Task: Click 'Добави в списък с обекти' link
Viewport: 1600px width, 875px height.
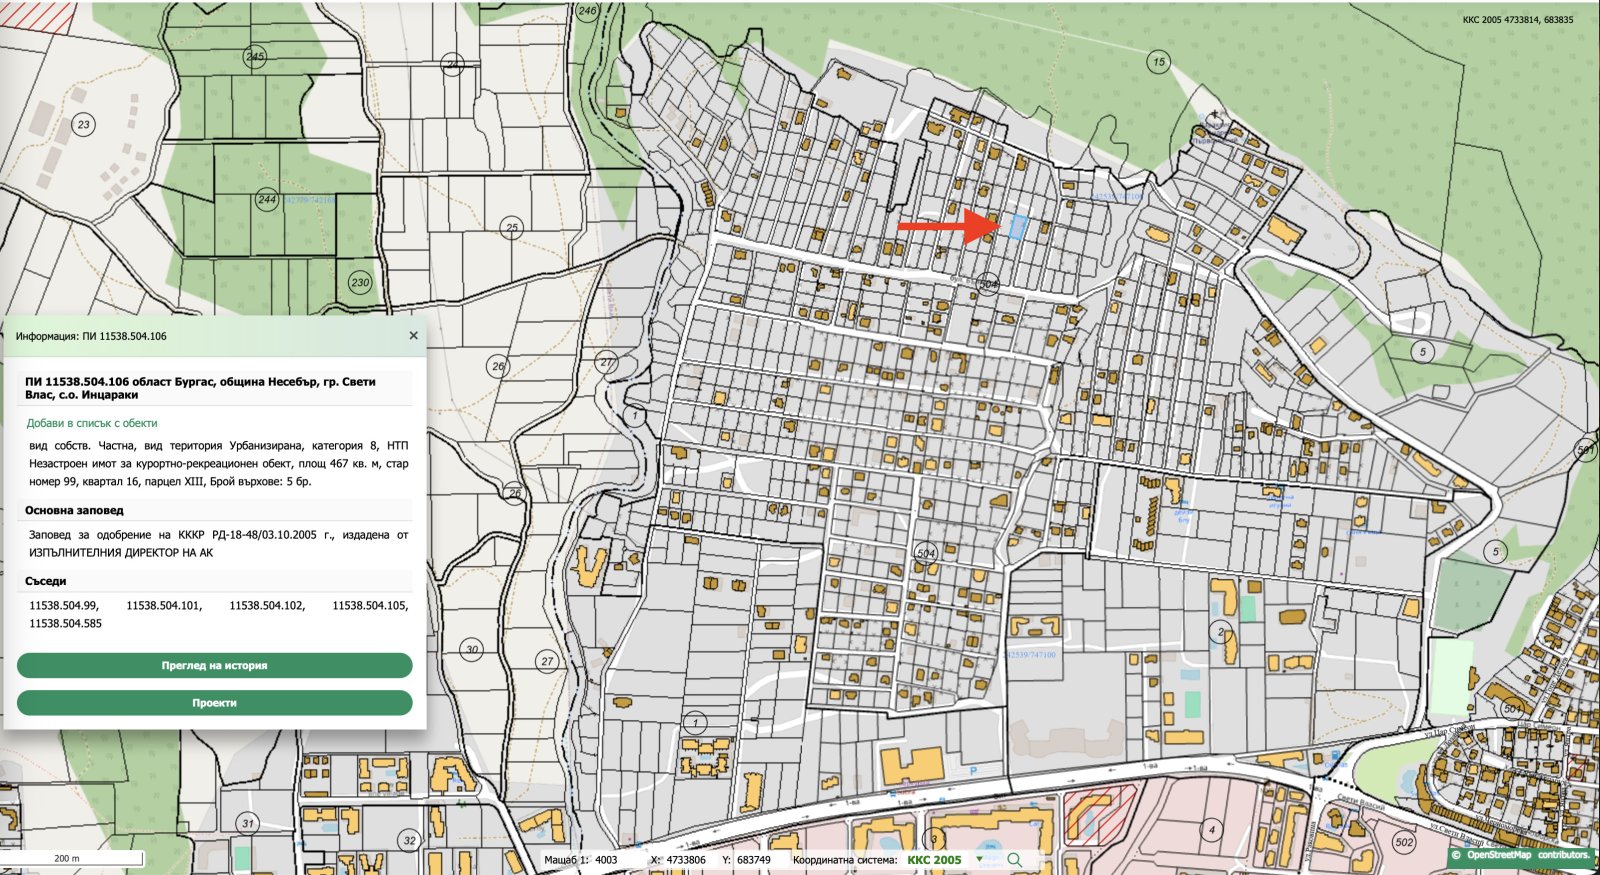Action: pos(92,423)
